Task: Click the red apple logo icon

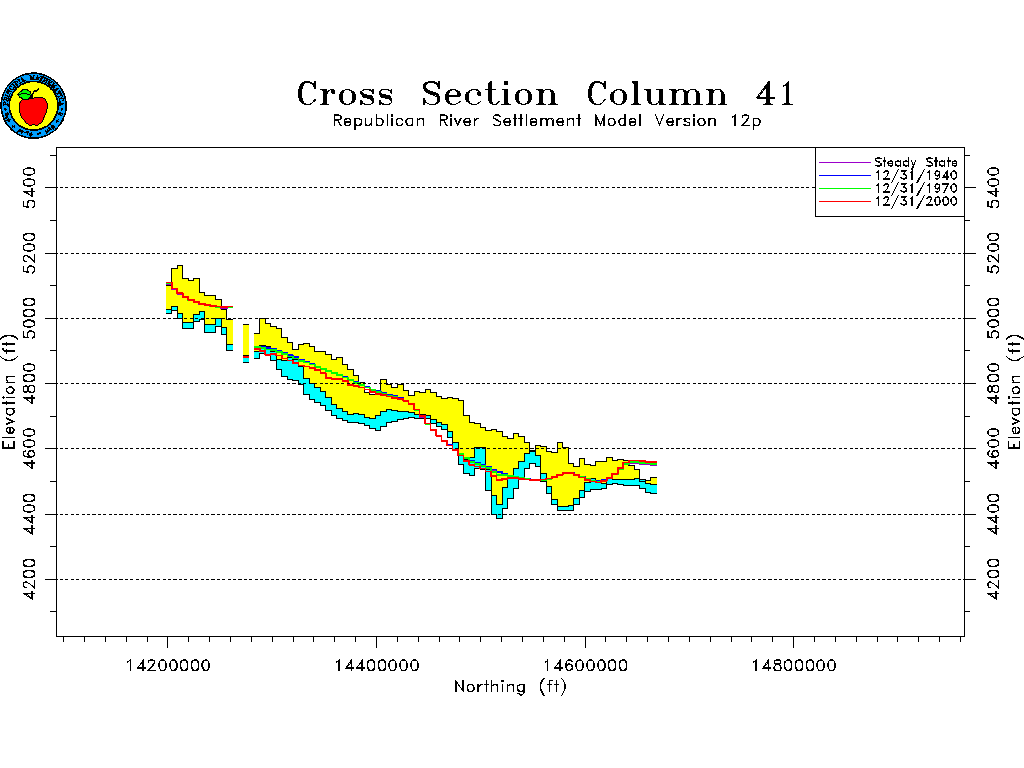Action: pos(34,105)
